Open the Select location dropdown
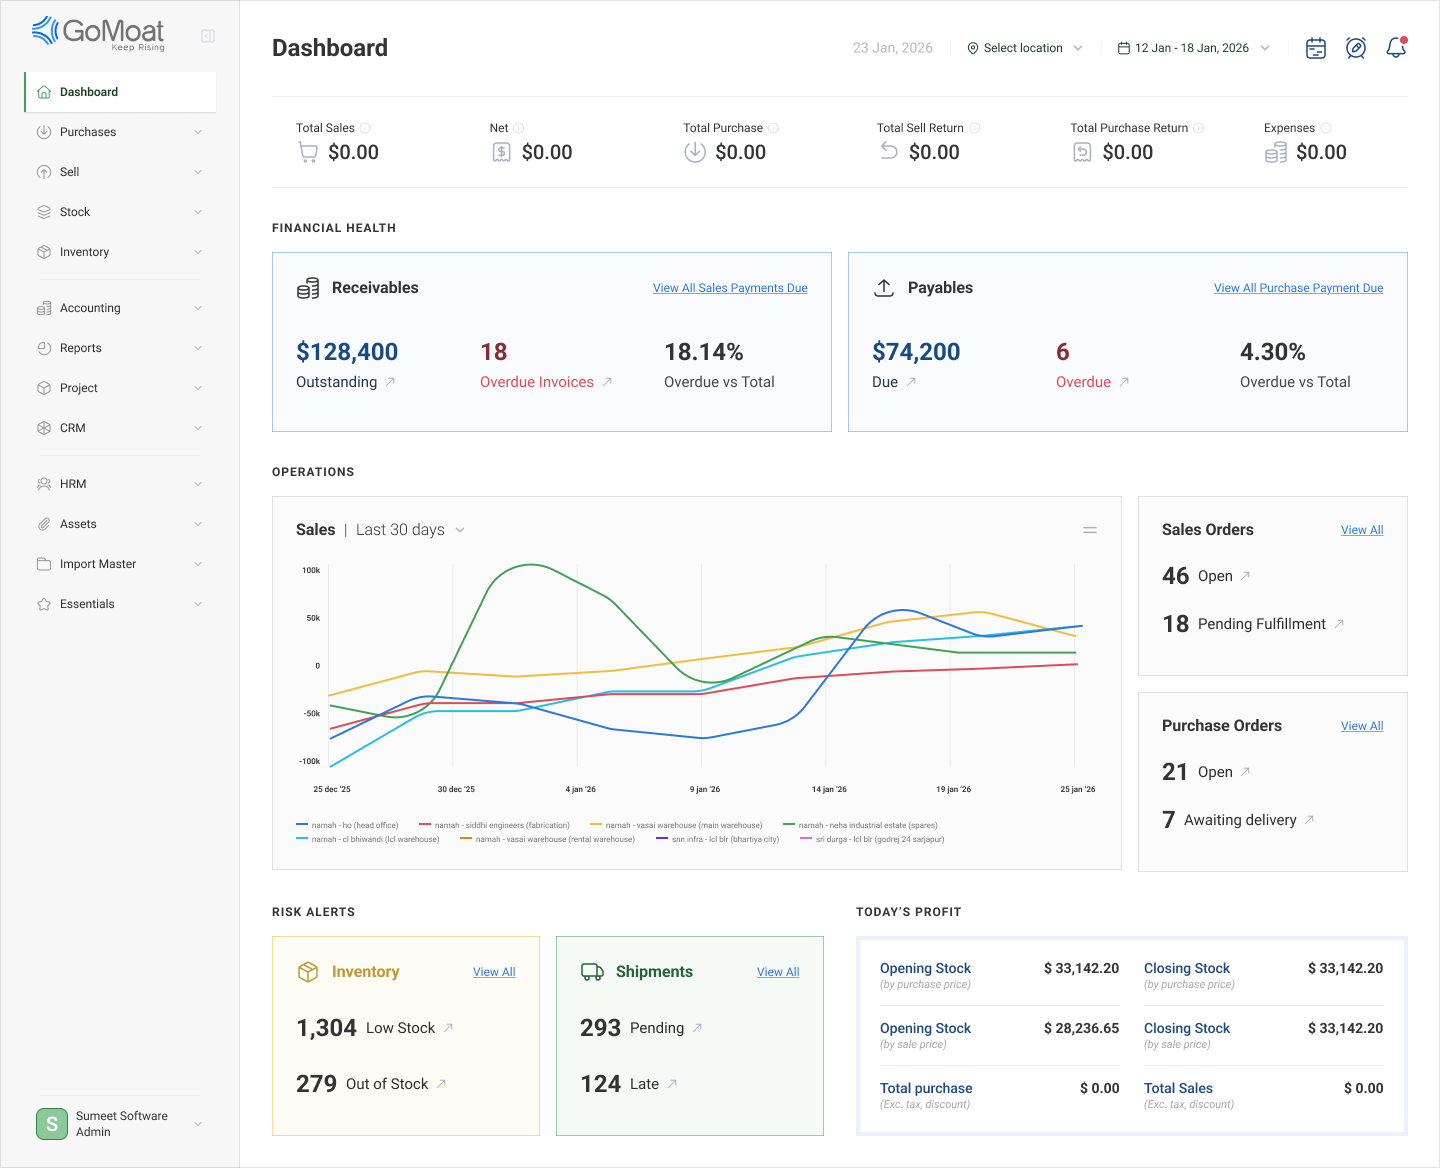Viewport: 1440px width, 1168px height. tap(1025, 48)
